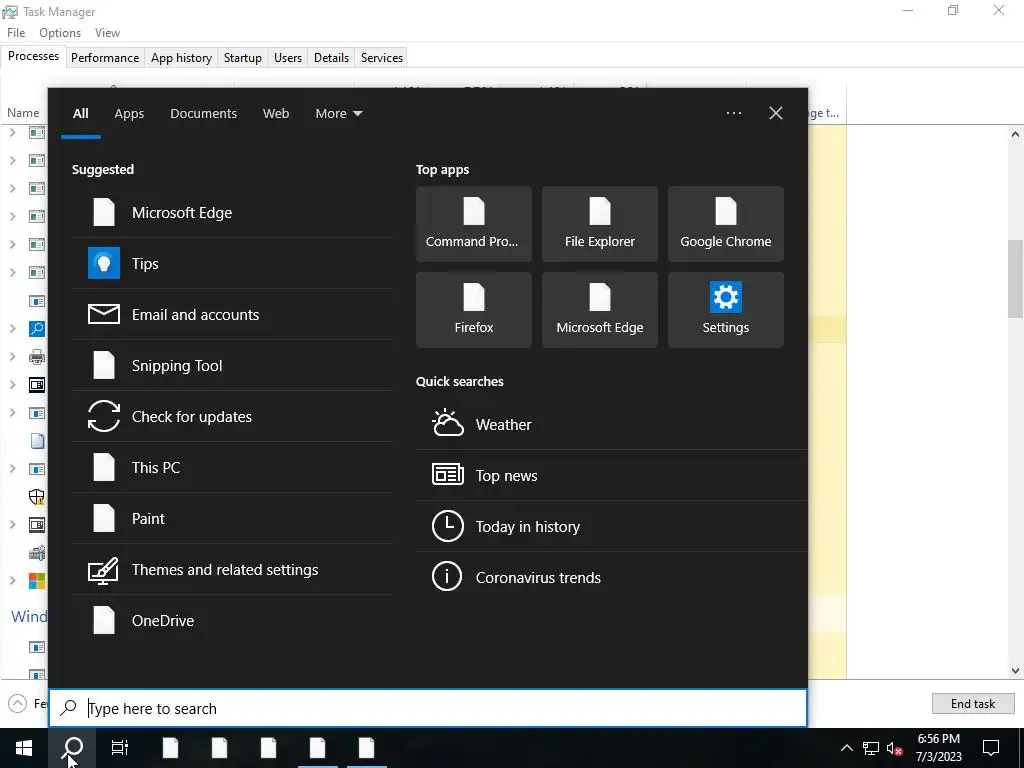Launch Firefox top app tile

coord(473,310)
